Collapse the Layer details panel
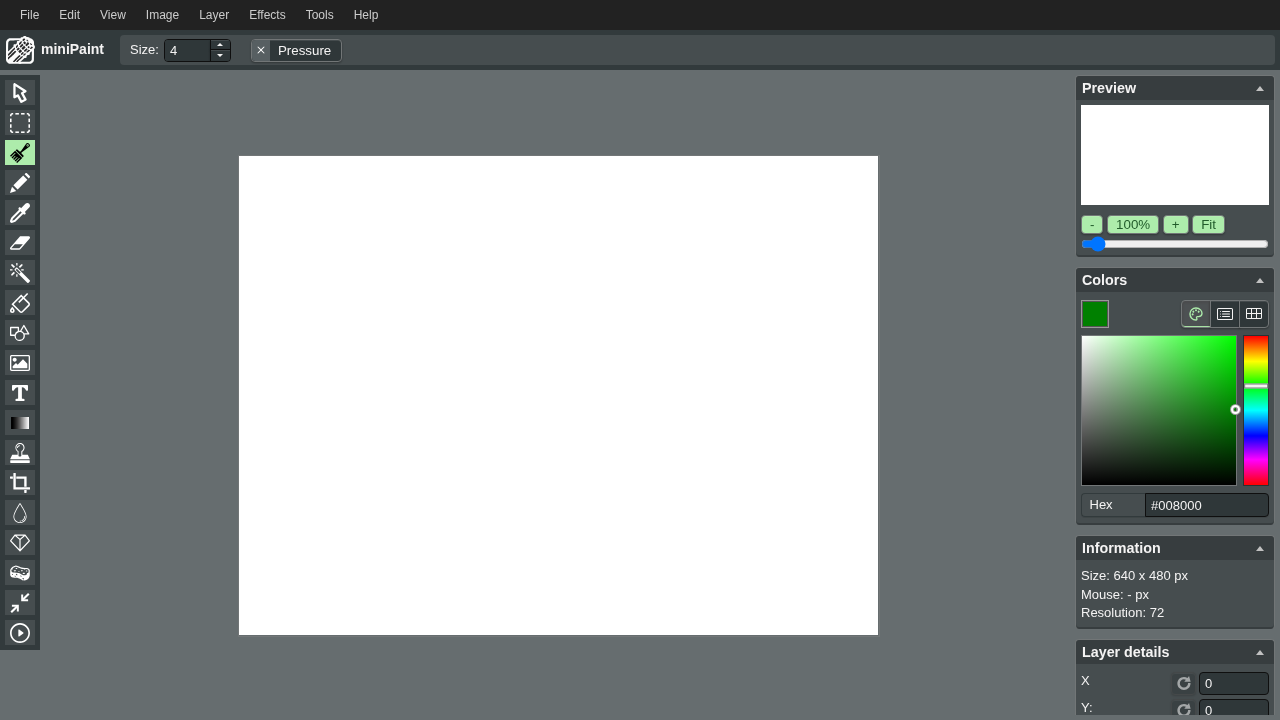1280x720 pixels. [x=1260, y=653]
